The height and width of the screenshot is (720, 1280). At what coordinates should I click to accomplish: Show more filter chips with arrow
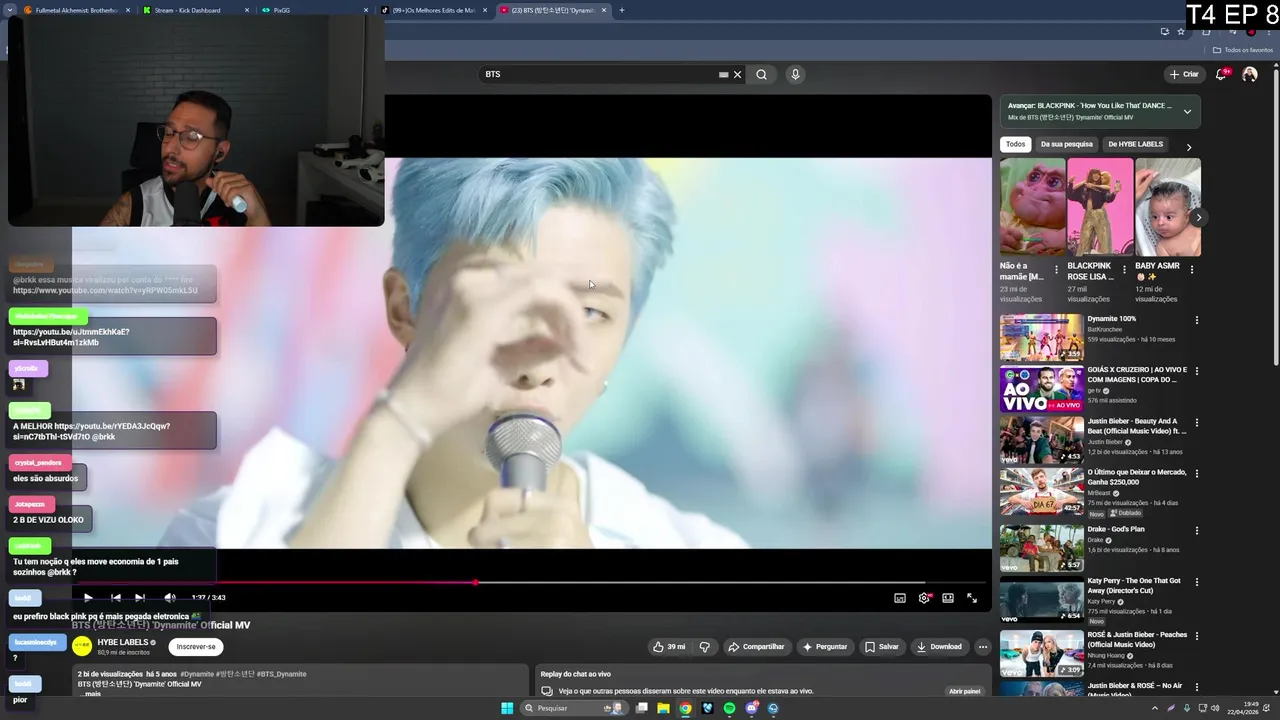(x=1189, y=147)
